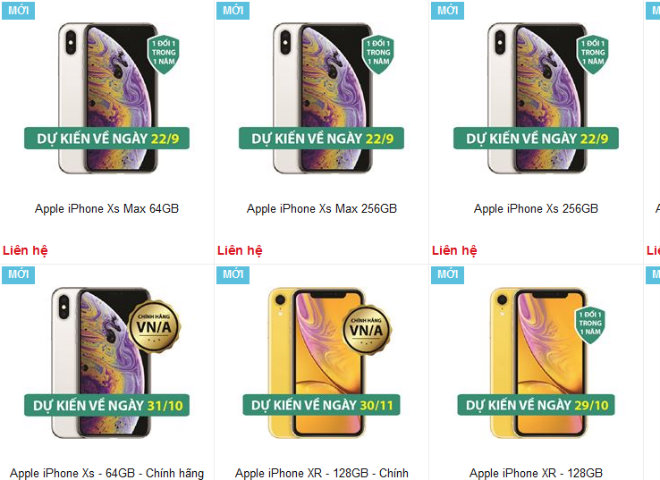Click the MỚI badge on iPhone Xs Max 64GB
660x480 pixels.
click(x=18, y=10)
